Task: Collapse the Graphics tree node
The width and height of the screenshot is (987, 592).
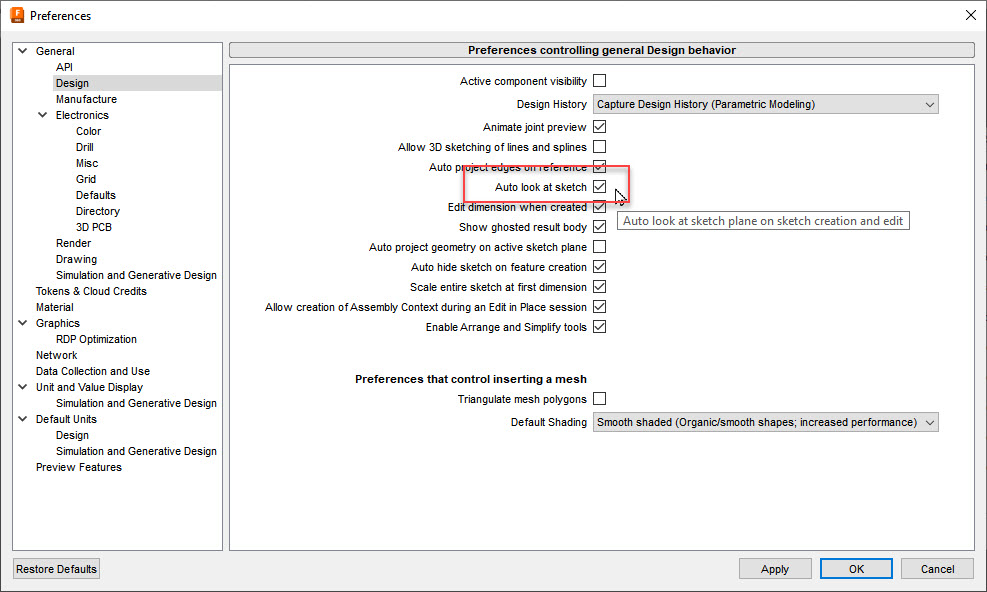Action: pos(23,323)
